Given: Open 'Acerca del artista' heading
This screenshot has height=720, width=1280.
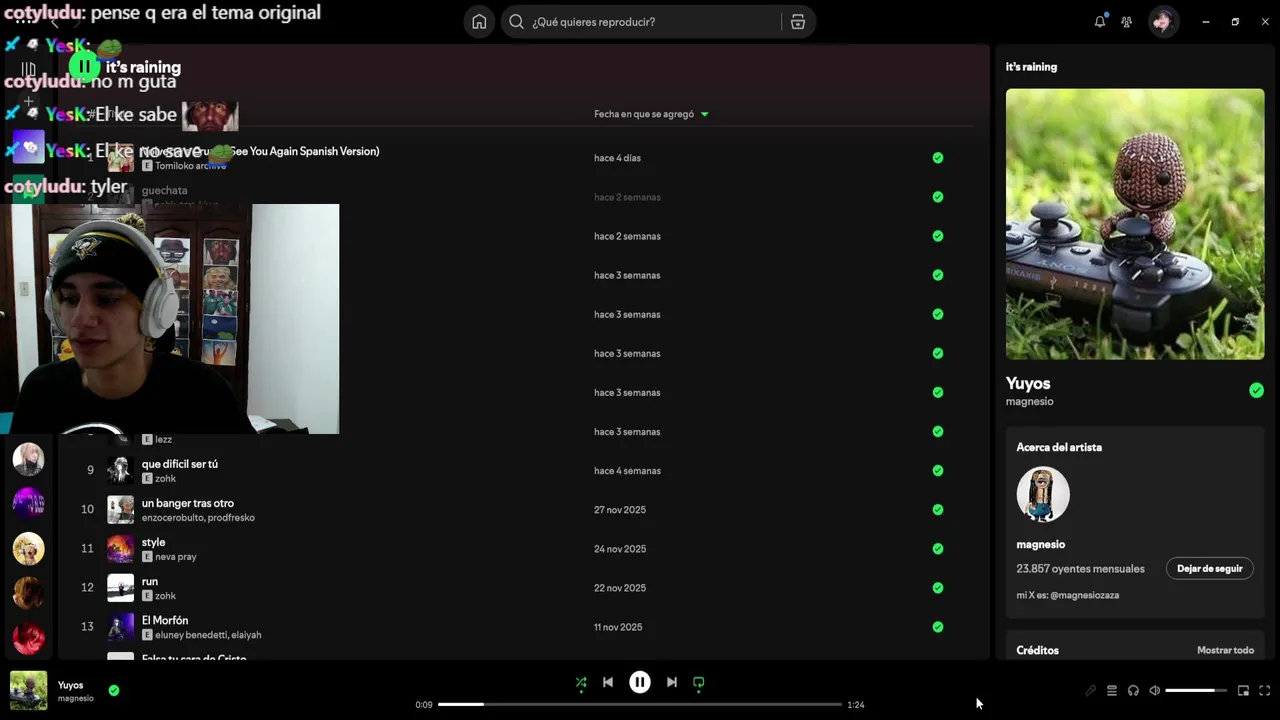Looking at the screenshot, I should coord(1059,447).
